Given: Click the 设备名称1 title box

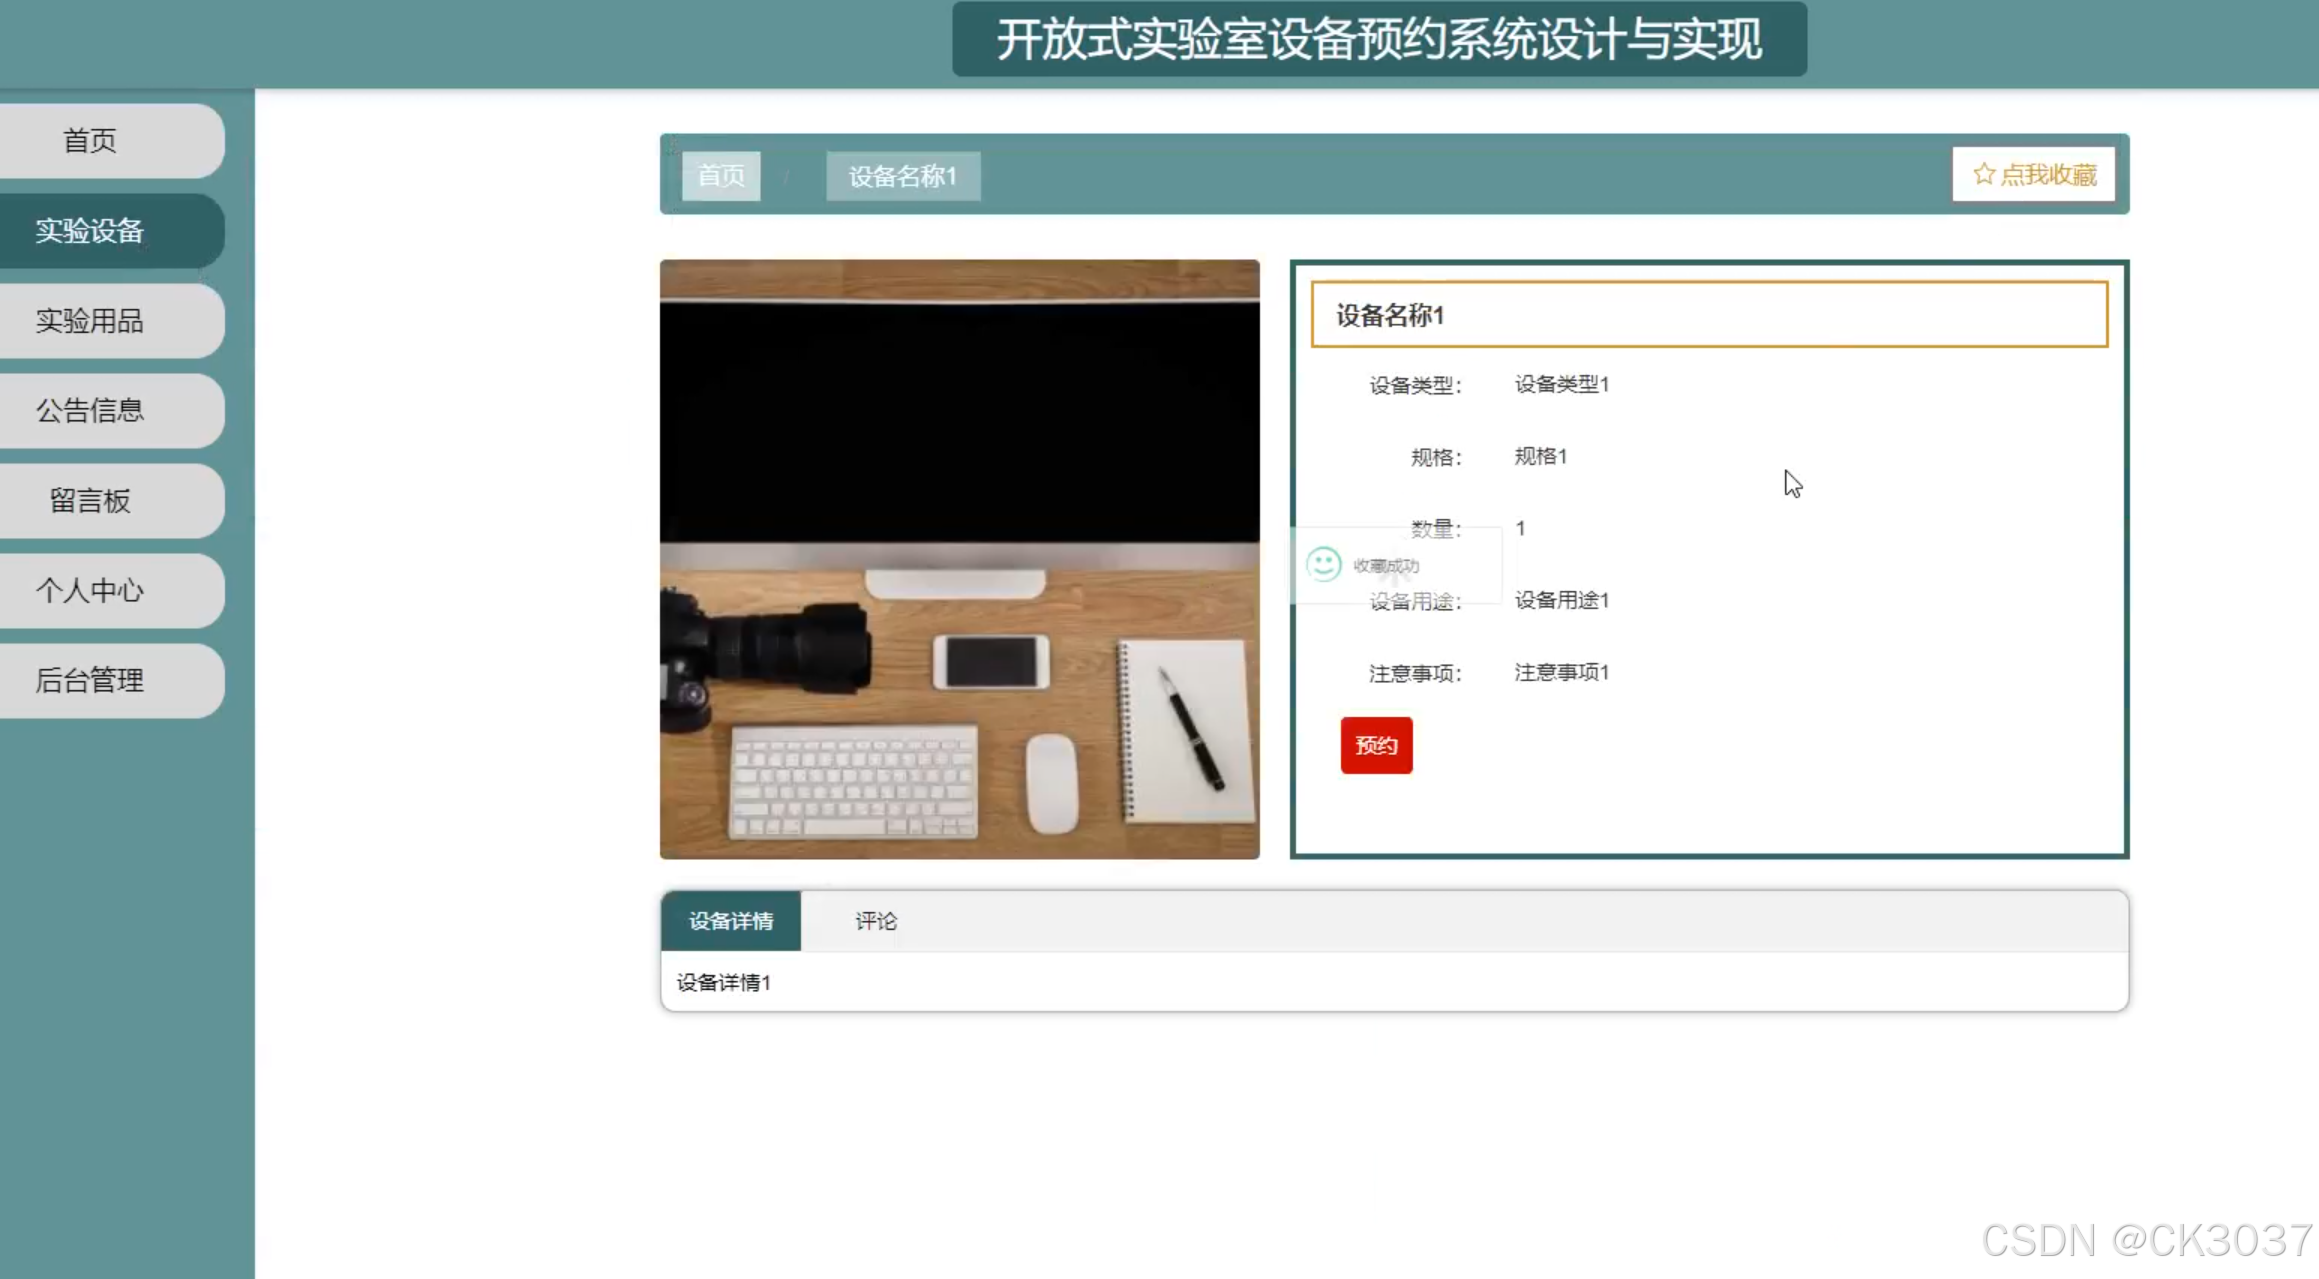Looking at the screenshot, I should [1709, 315].
